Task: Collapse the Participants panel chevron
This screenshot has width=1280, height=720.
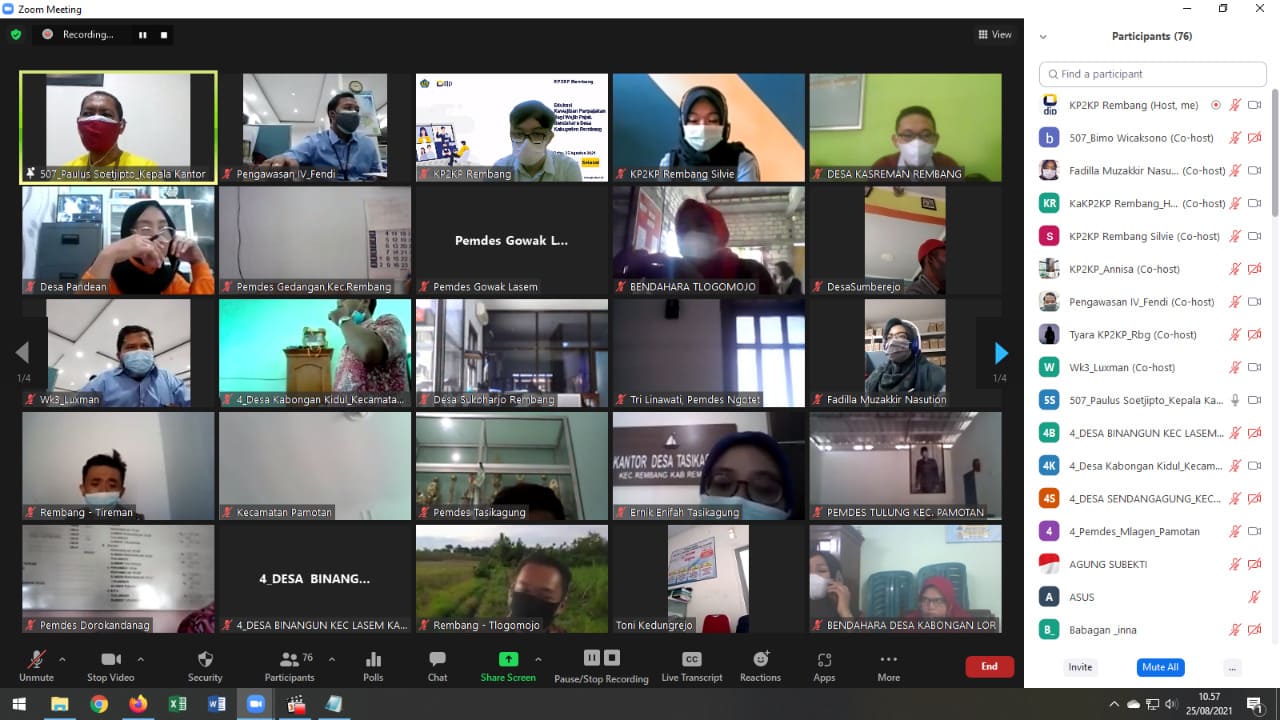Action: 1043,37
